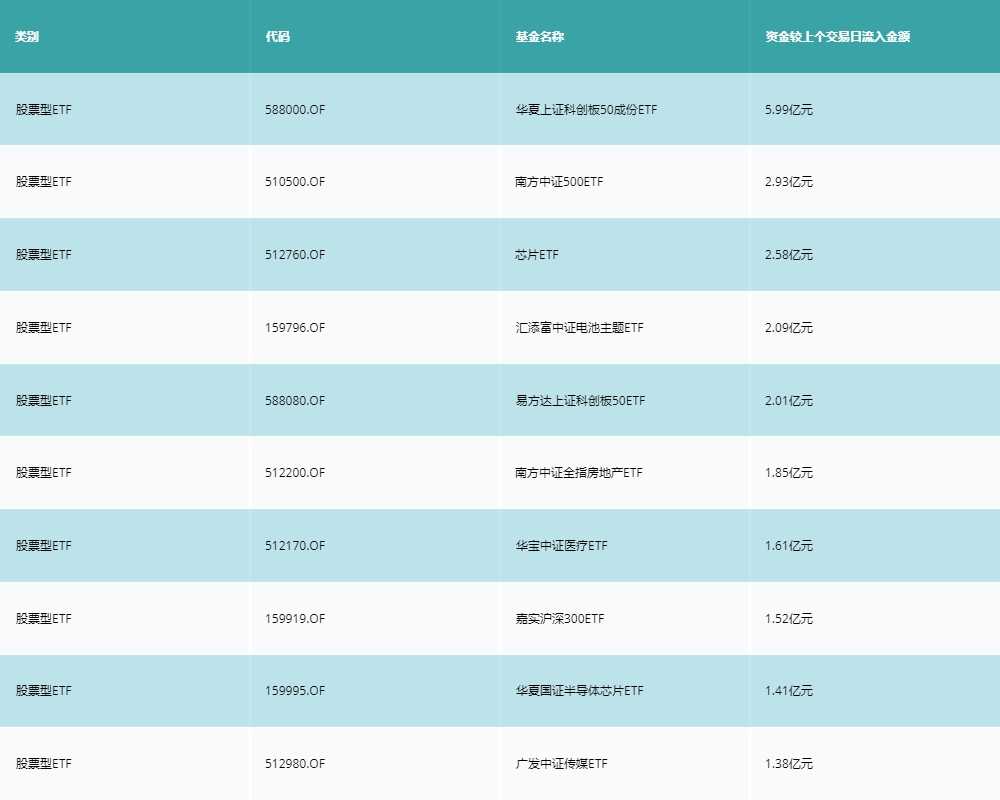1000x800 pixels.
Task: Click fund name 芯片ETF
Action: [x=537, y=255]
